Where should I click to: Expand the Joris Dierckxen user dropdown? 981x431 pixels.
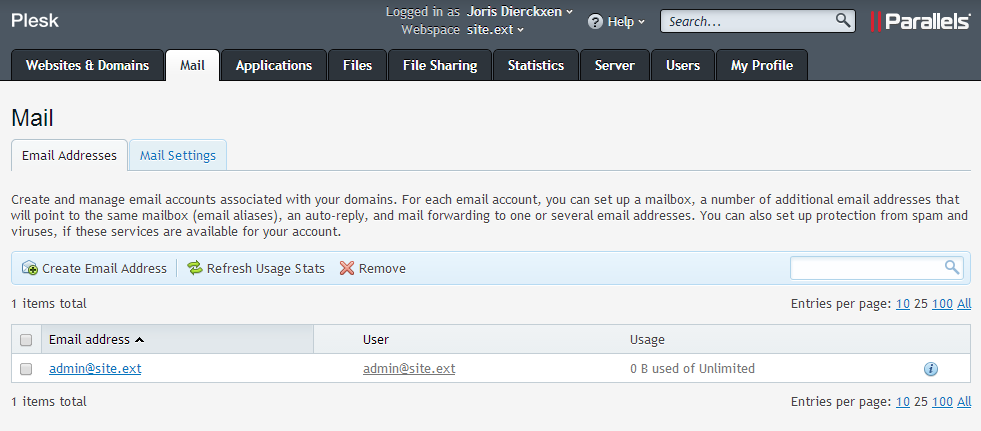click(520, 12)
